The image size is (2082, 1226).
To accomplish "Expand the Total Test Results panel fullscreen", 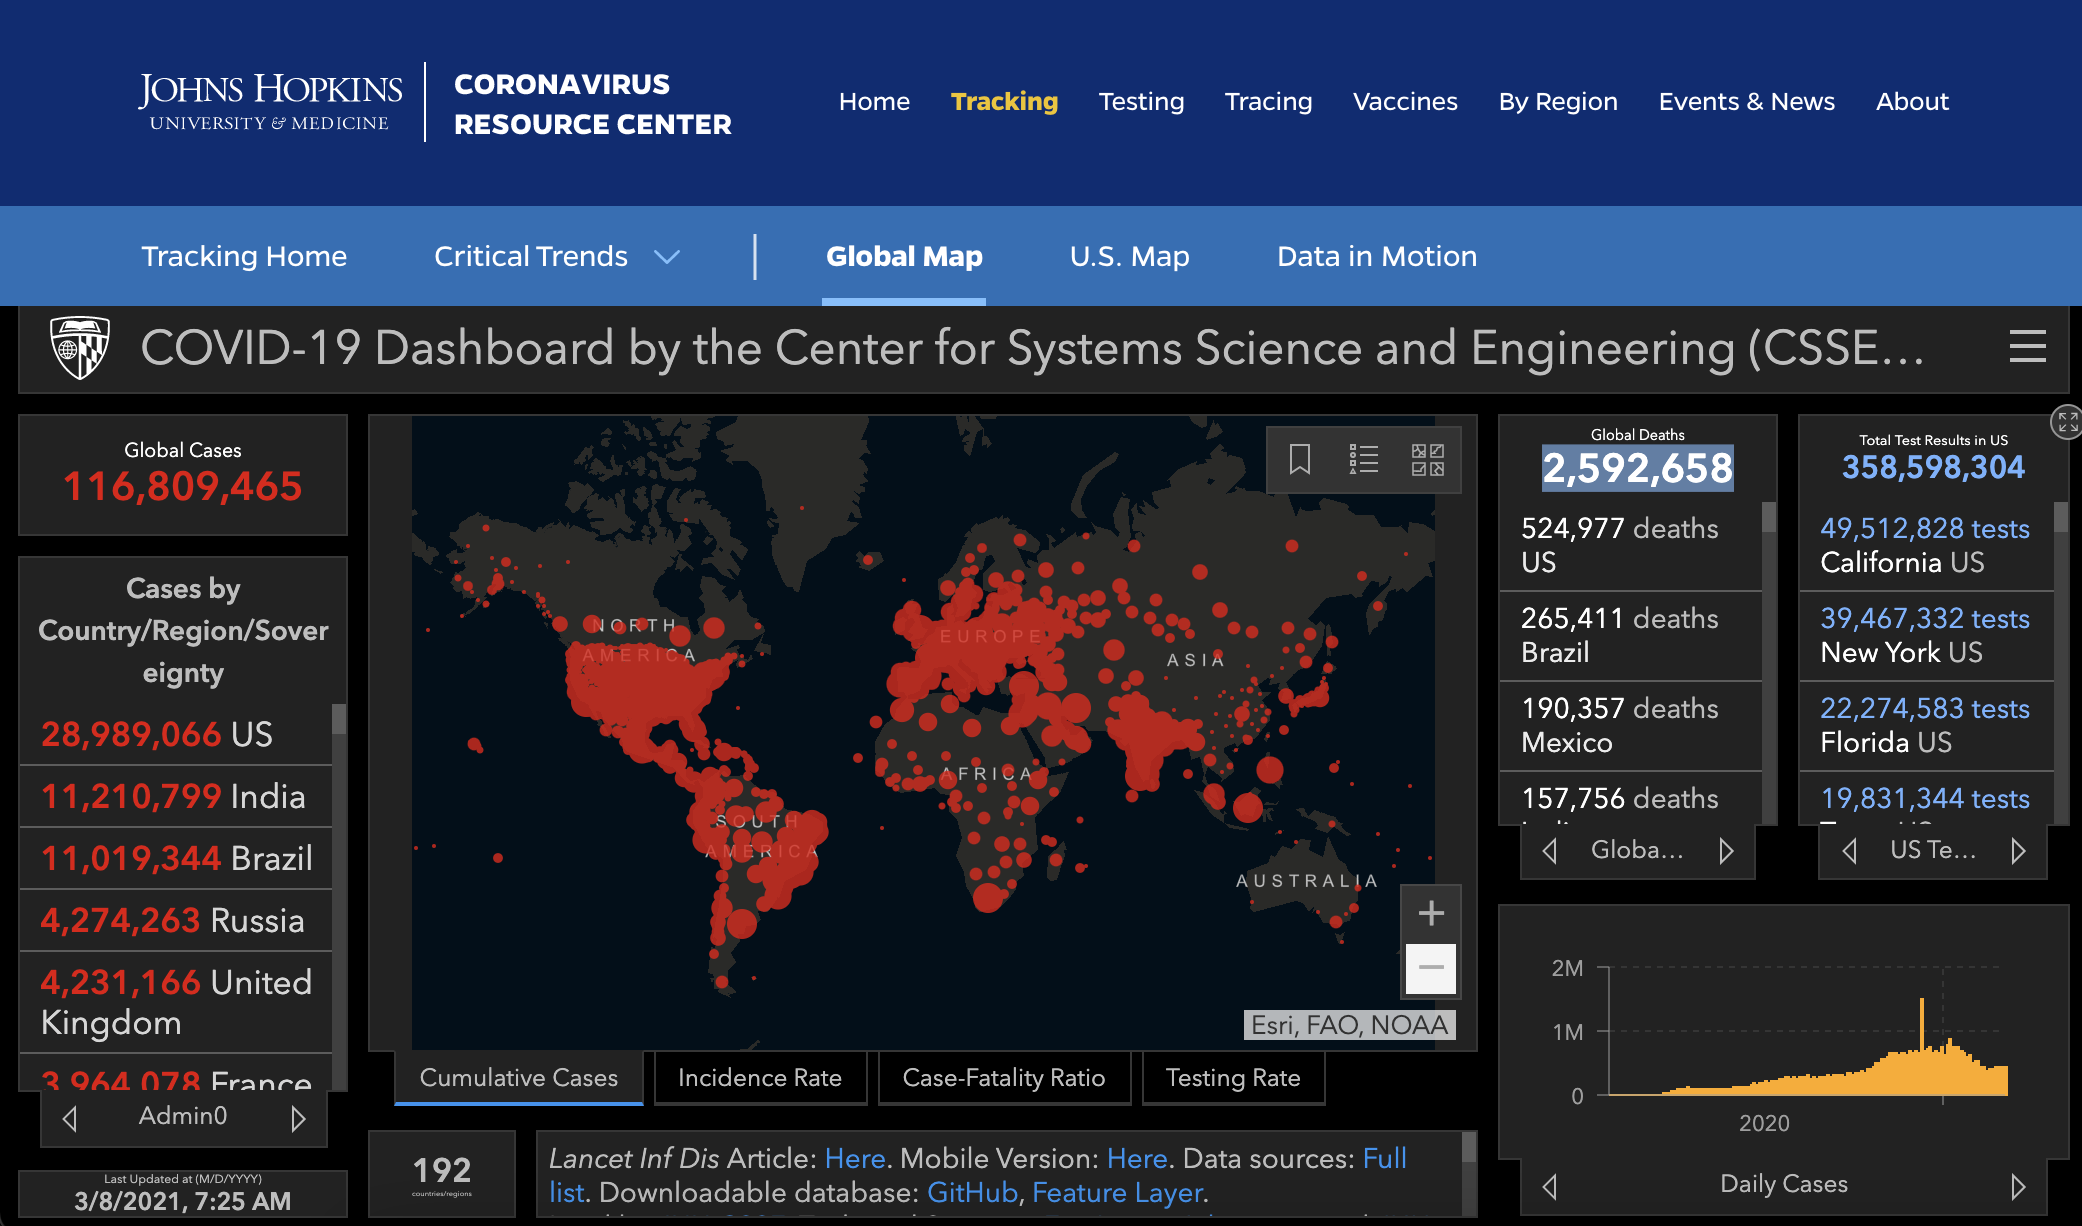I will point(2067,422).
